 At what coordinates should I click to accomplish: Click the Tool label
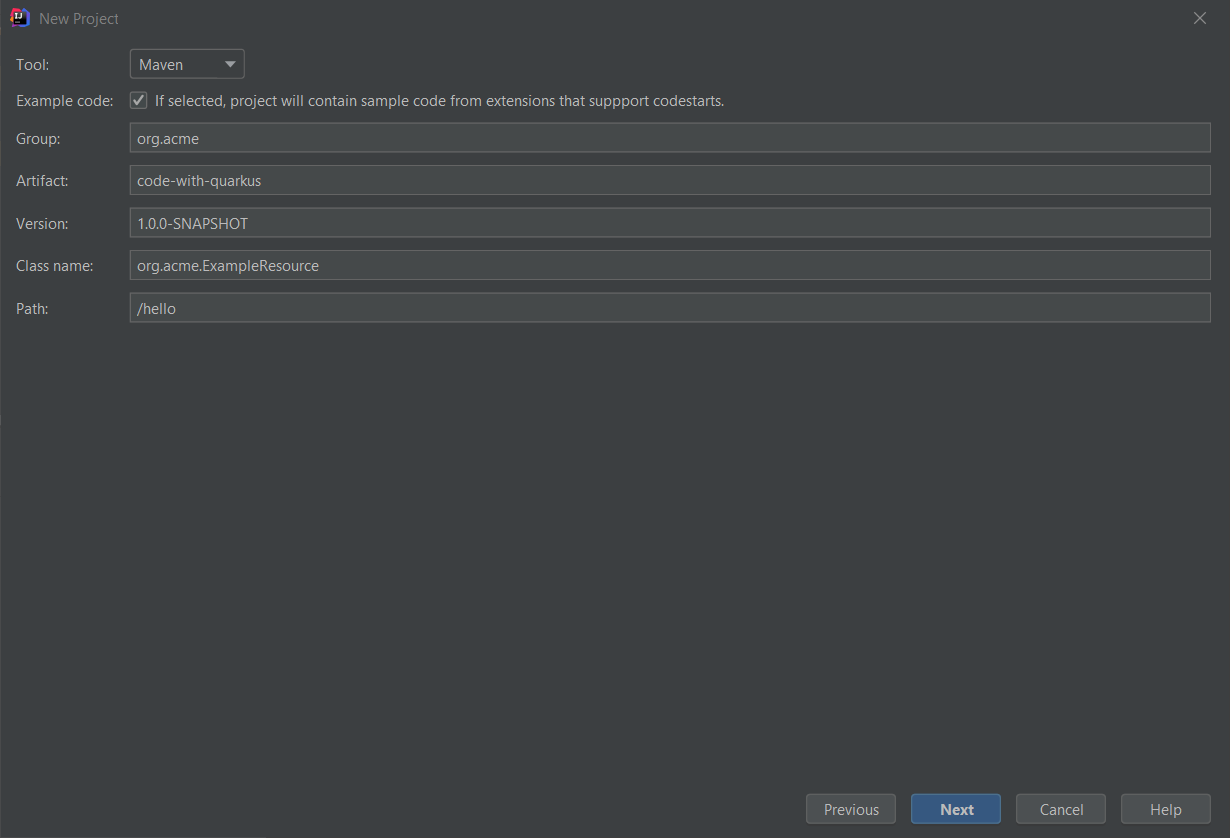point(29,63)
